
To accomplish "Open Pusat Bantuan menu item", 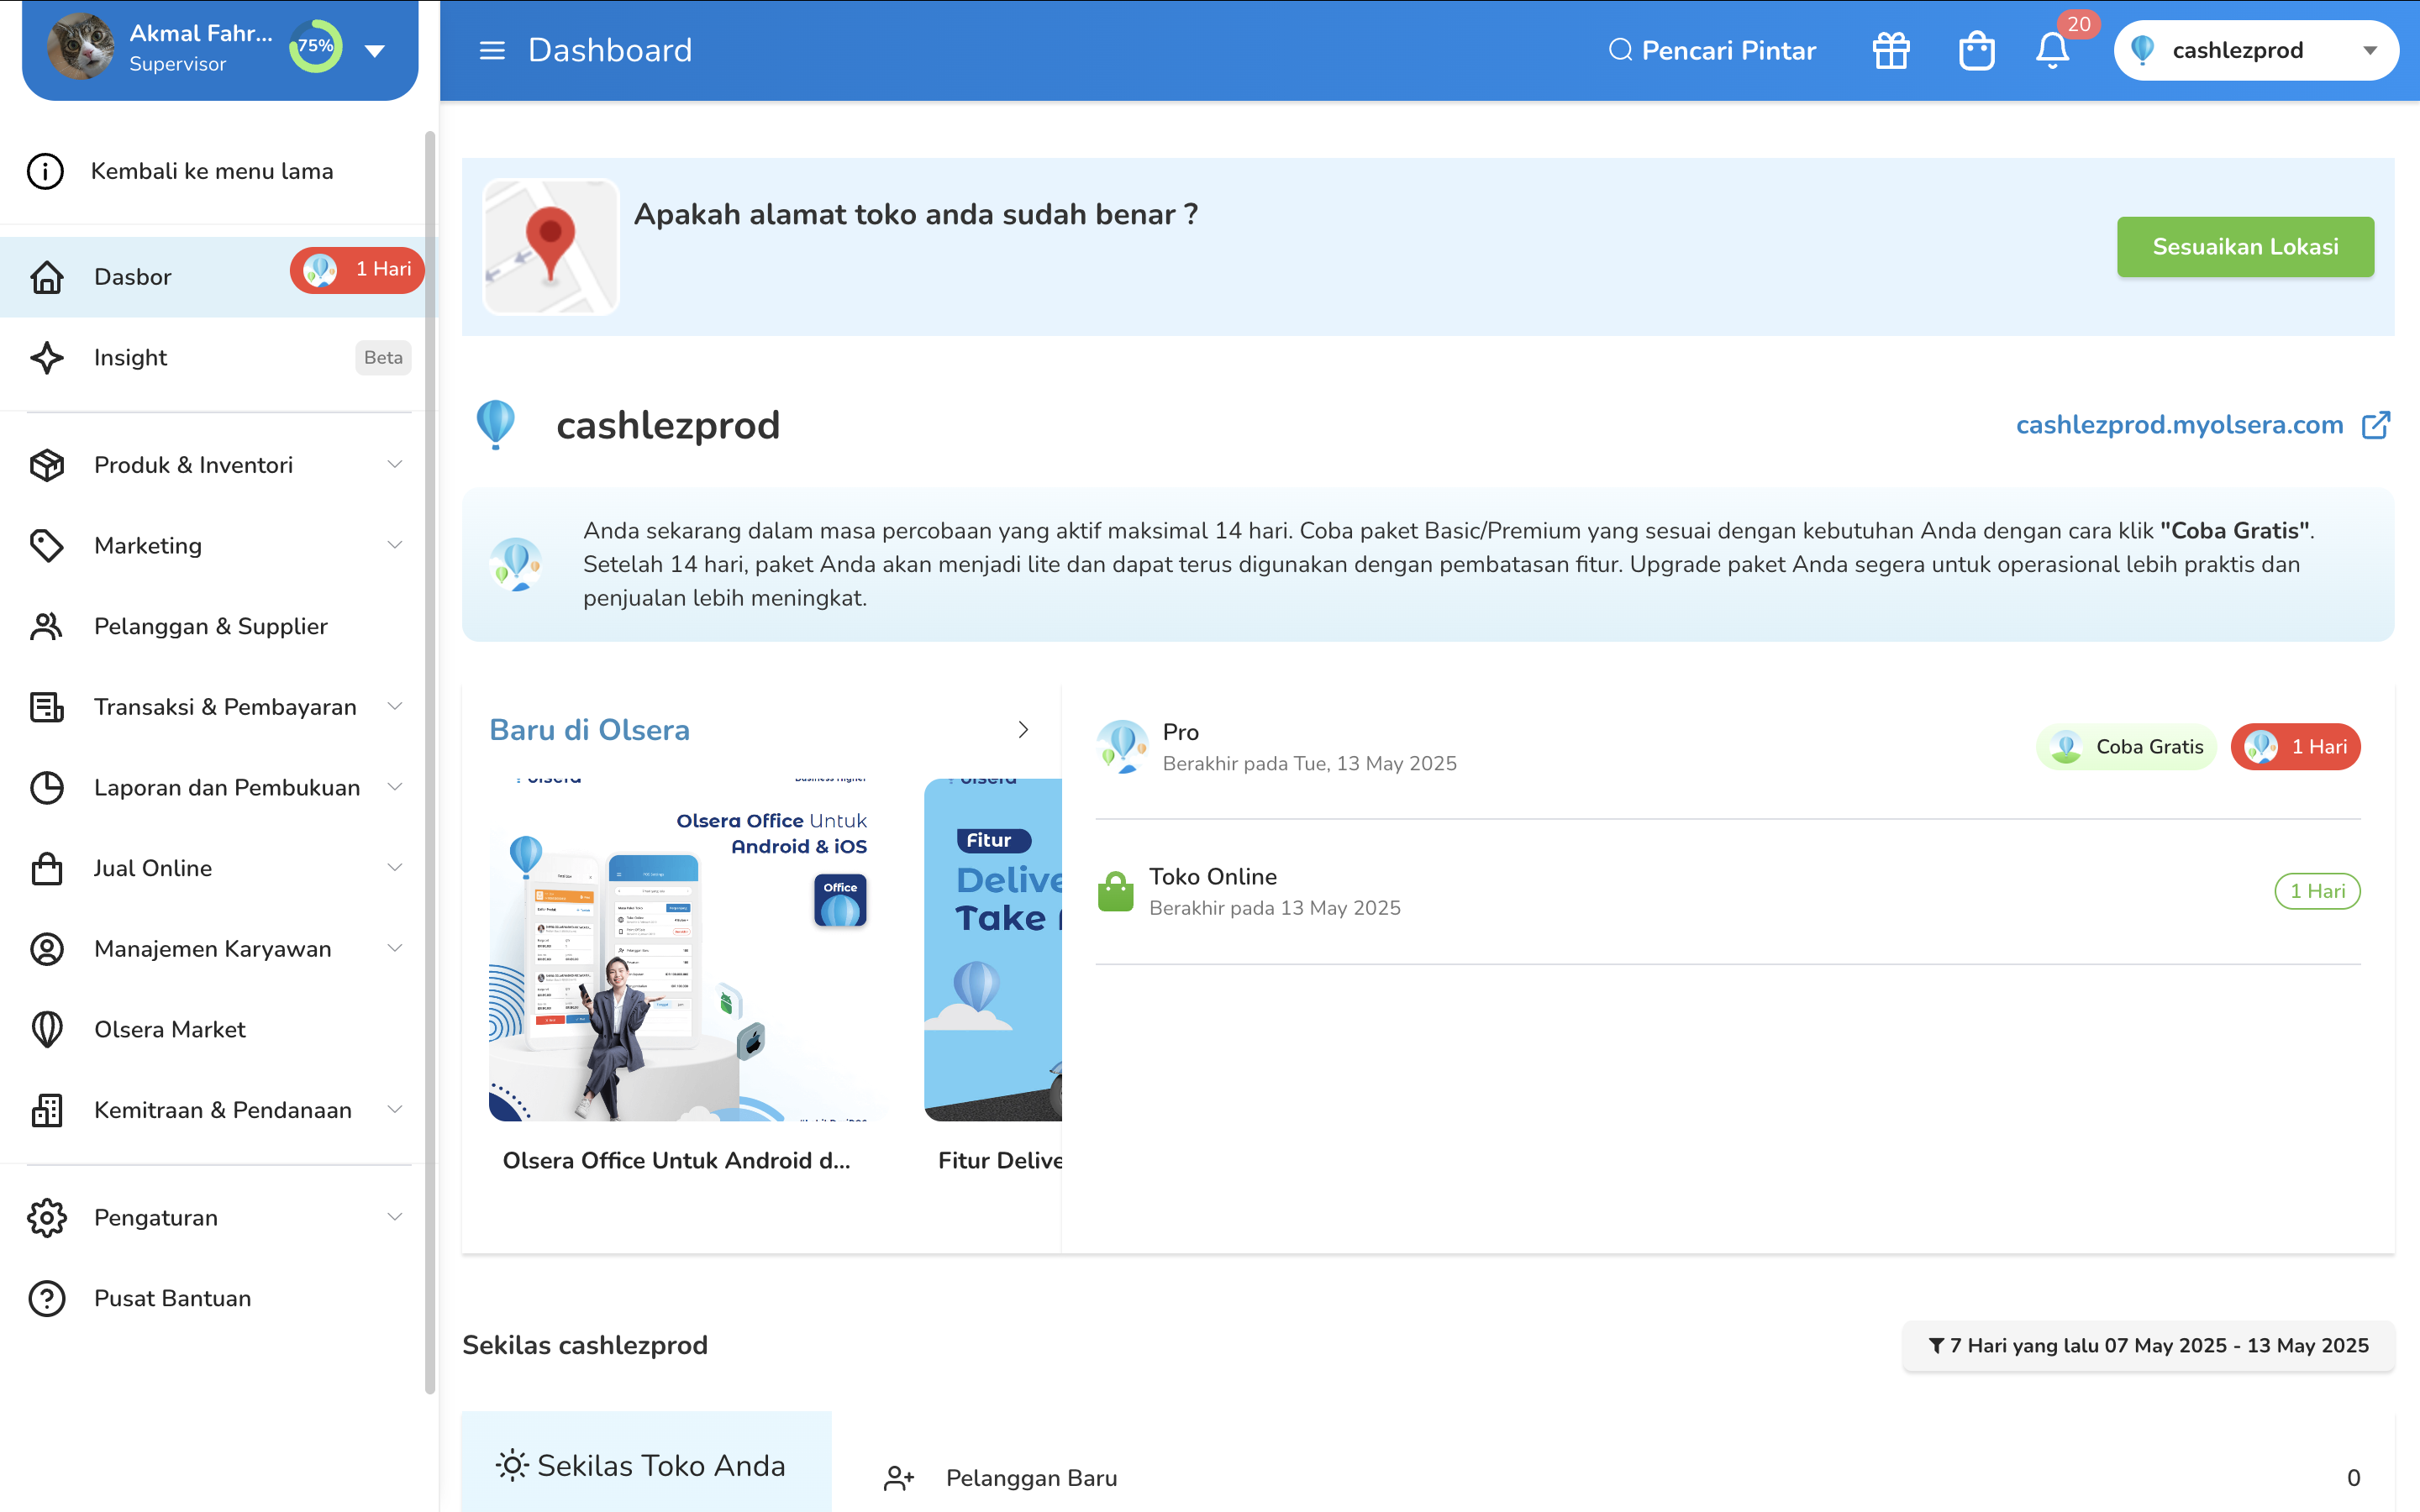I will pos(218,1299).
